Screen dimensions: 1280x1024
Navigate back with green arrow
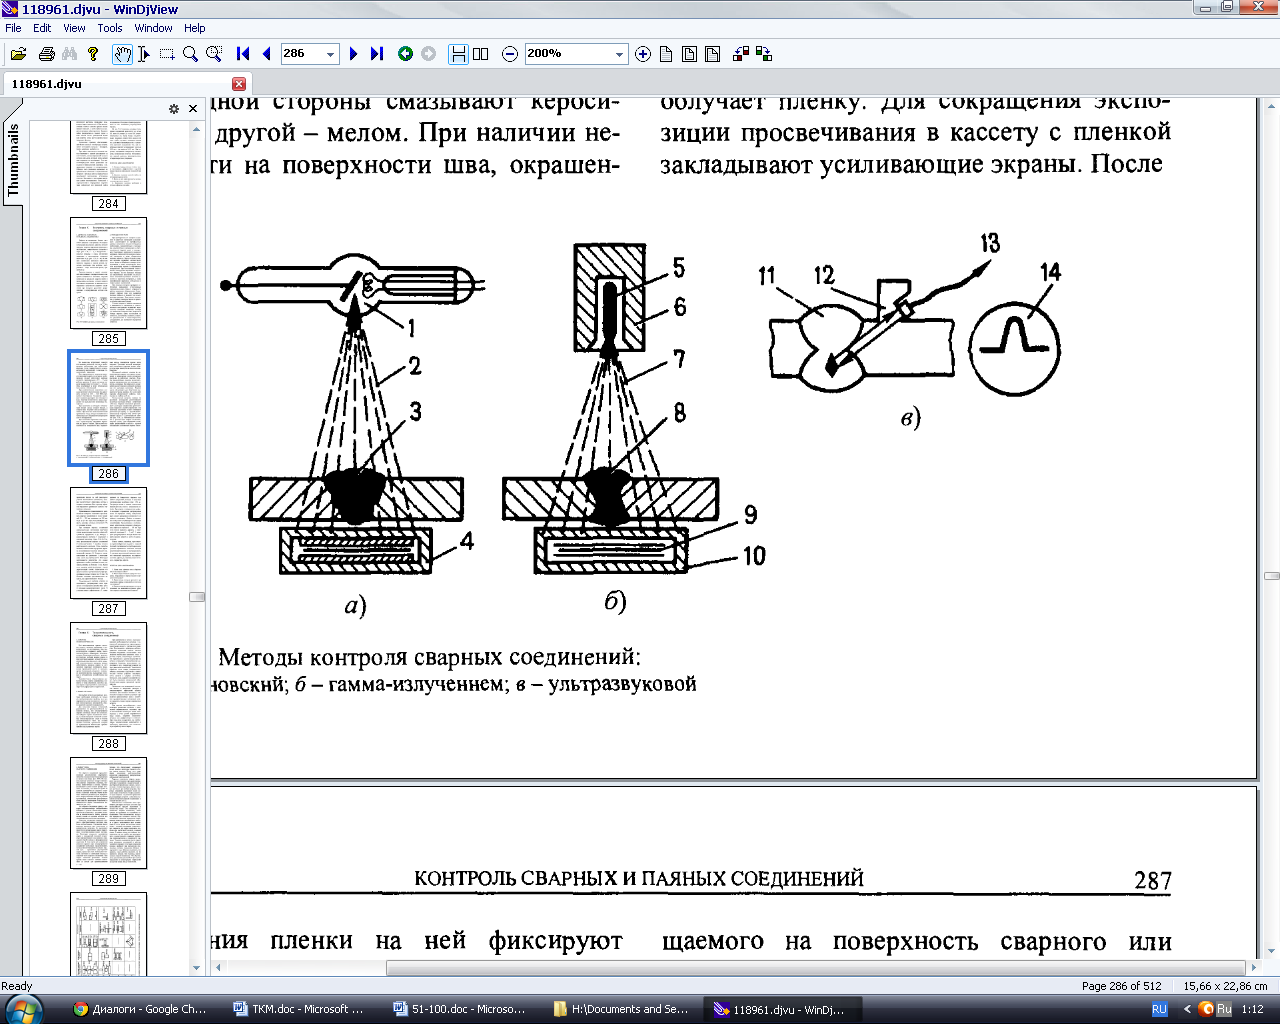[x=405, y=54]
